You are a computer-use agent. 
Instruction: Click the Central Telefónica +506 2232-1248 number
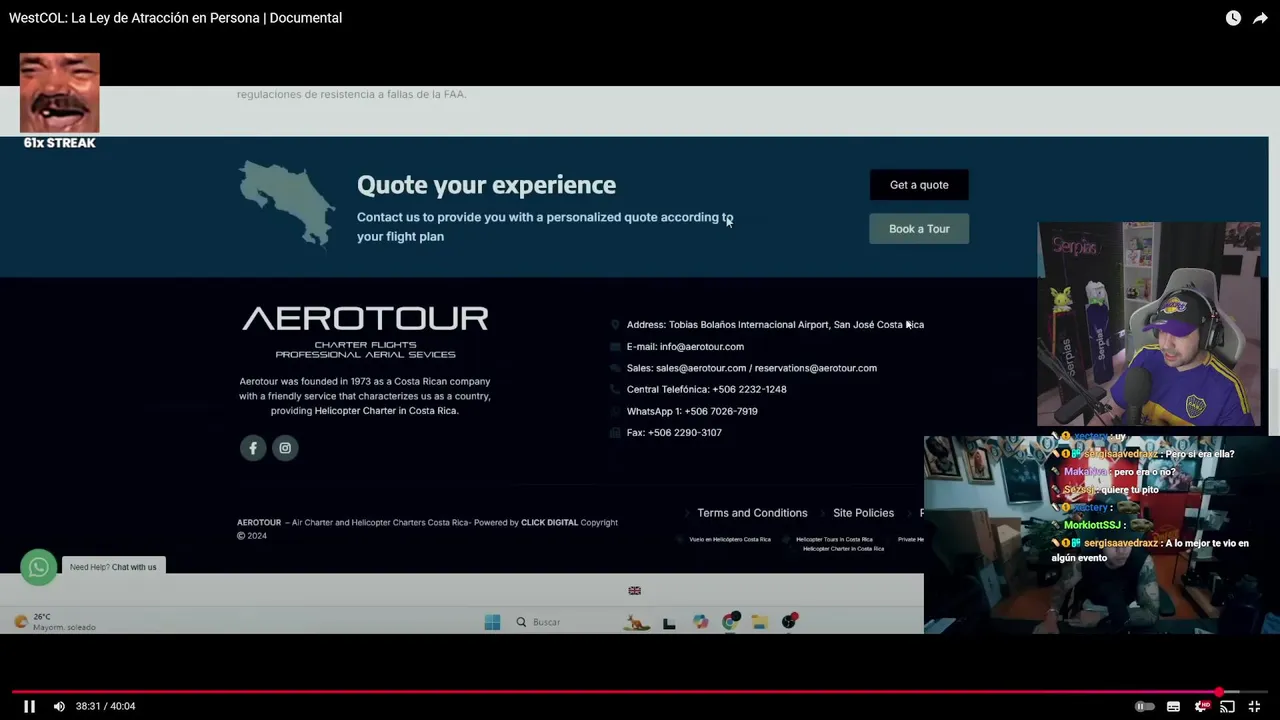tap(707, 390)
